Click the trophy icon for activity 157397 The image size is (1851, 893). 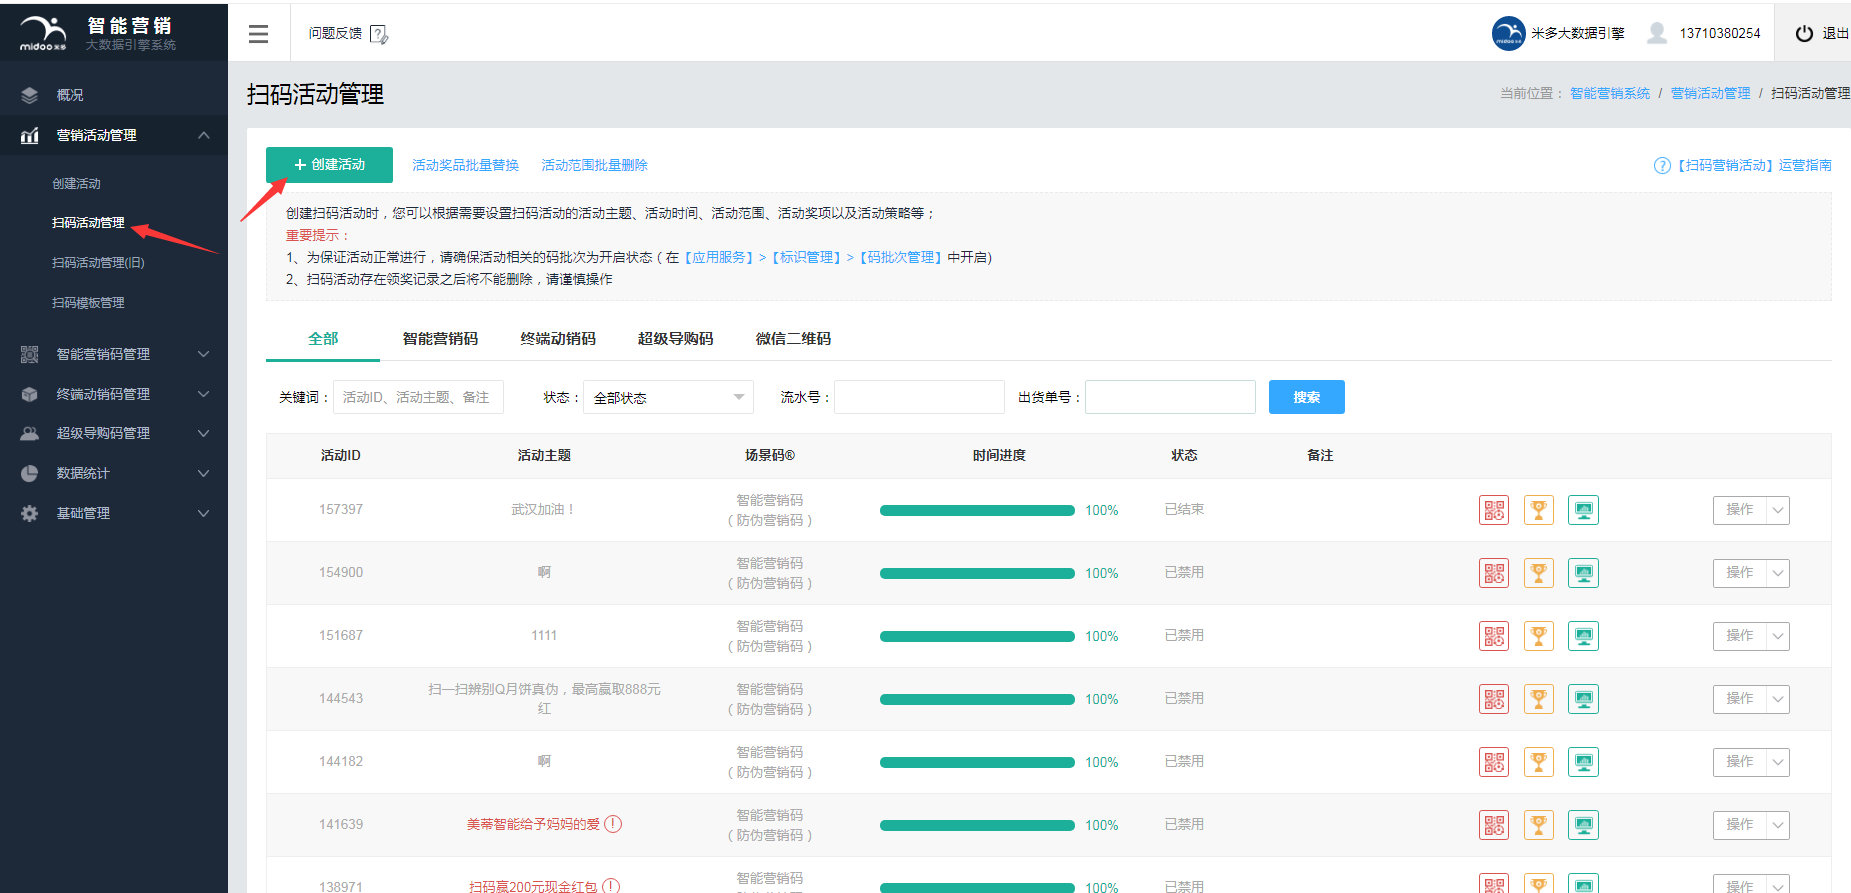tap(1539, 510)
